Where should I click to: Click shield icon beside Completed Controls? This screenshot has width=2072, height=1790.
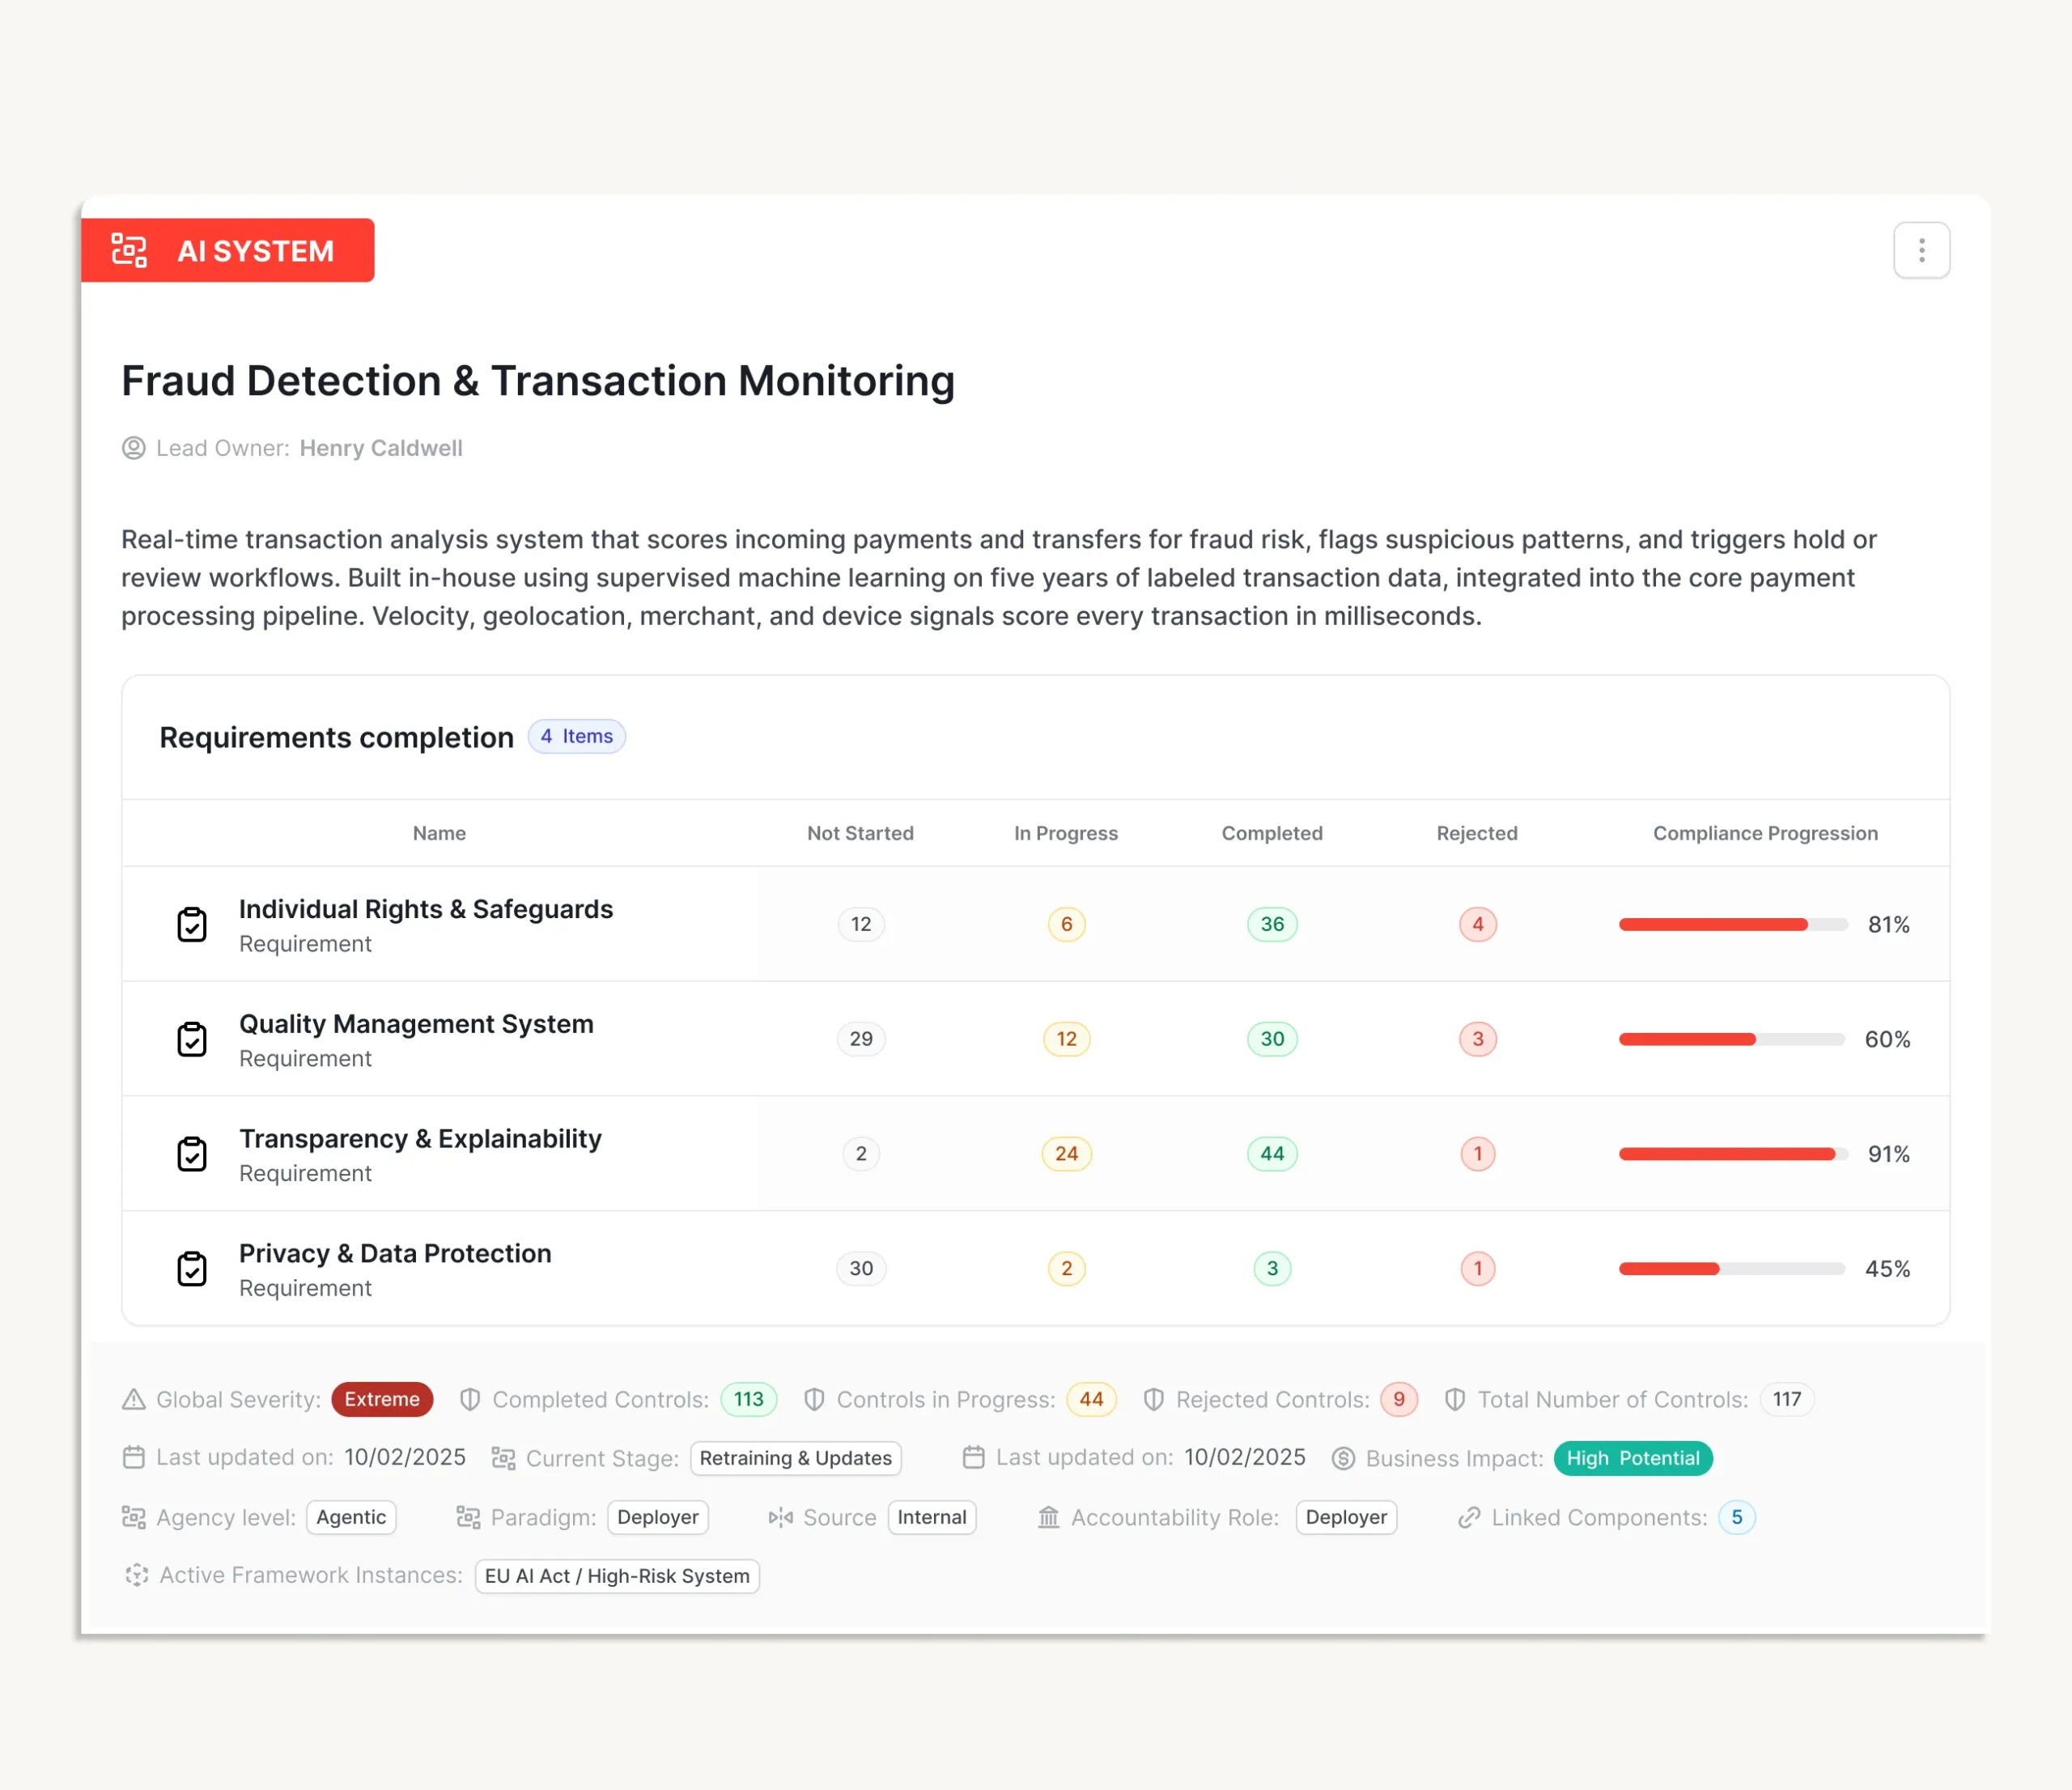click(470, 1399)
